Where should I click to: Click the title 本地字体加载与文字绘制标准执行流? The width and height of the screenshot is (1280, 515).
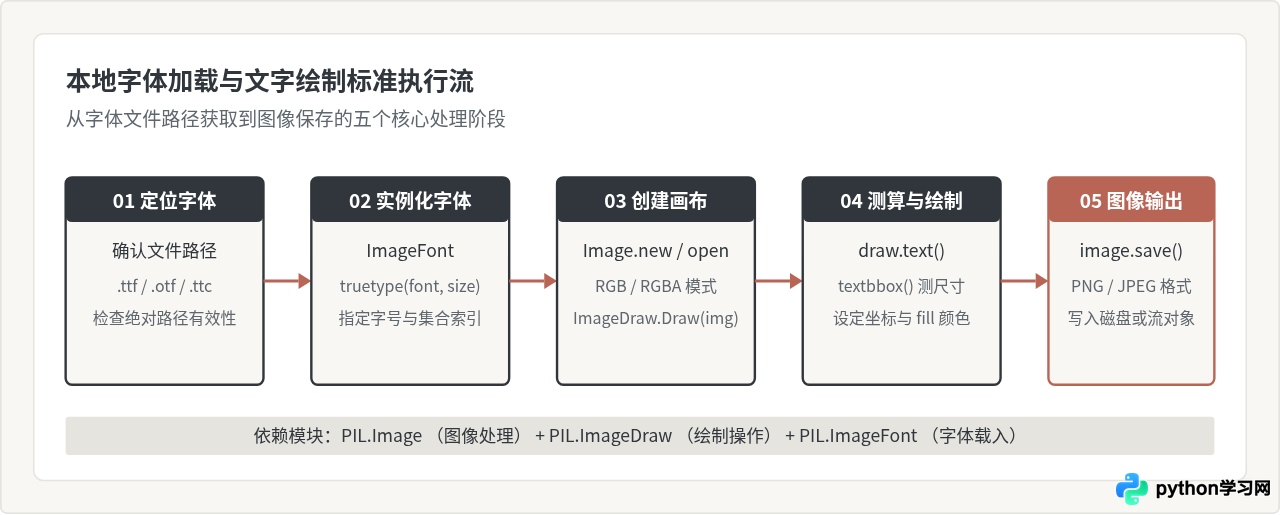270,81
